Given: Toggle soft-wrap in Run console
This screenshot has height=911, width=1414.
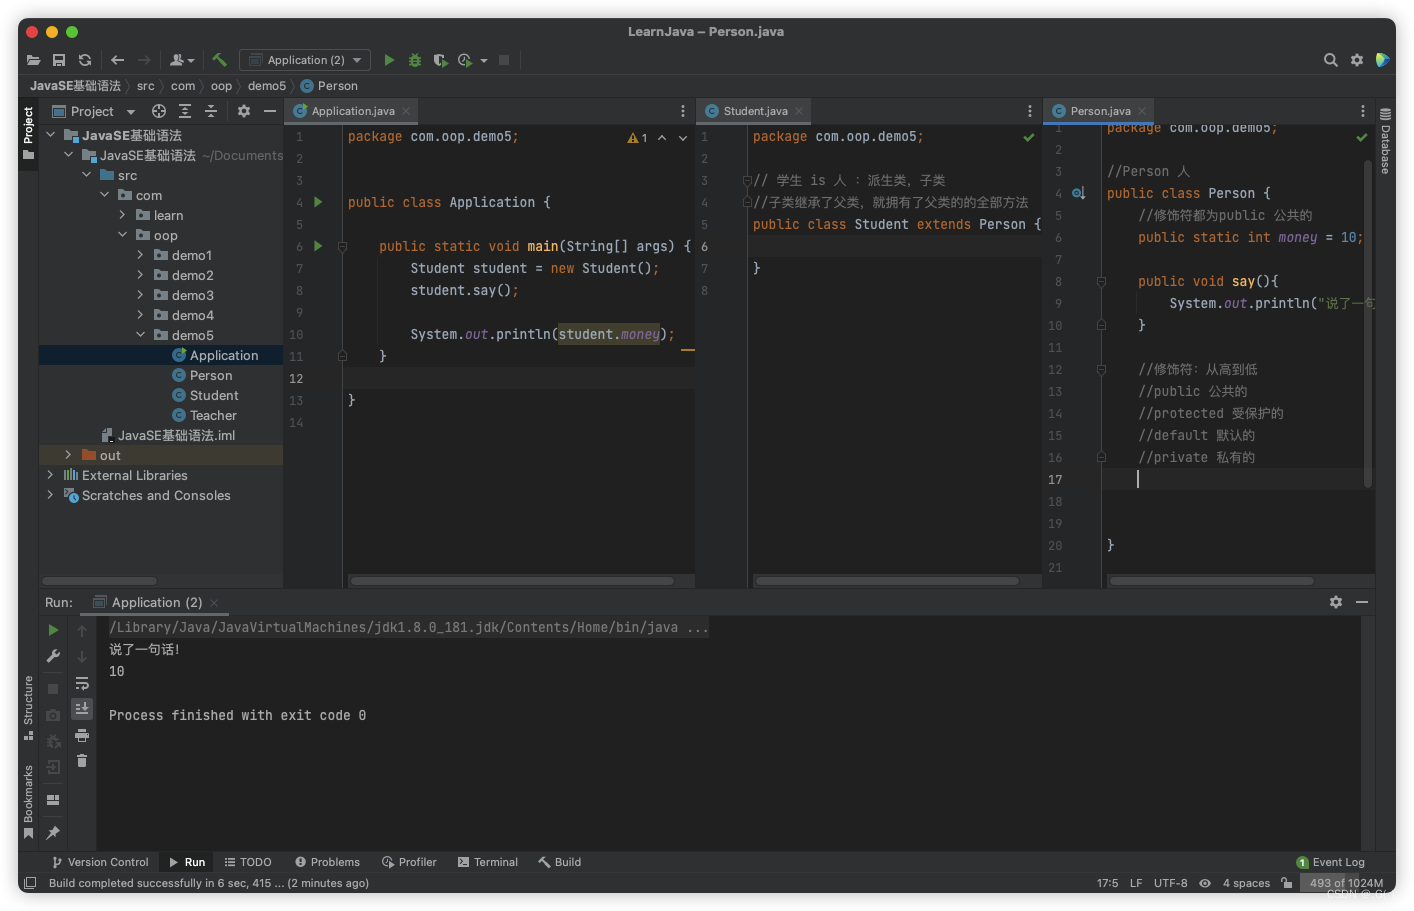Looking at the screenshot, I should click(x=82, y=683).
